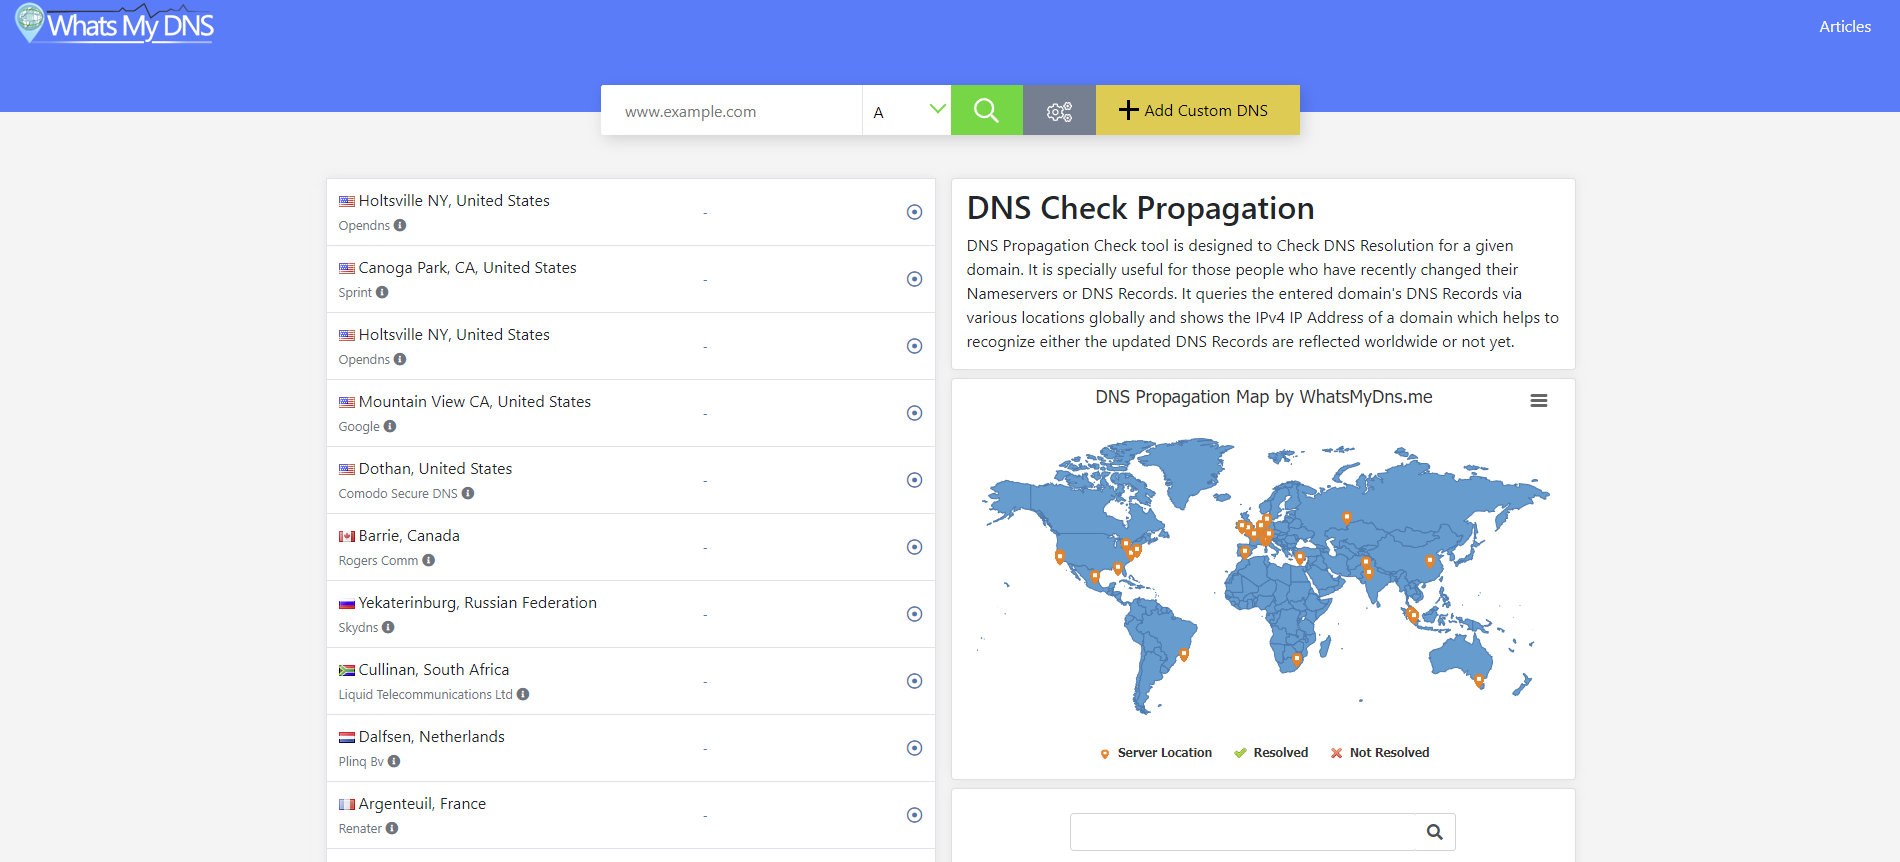The width and height of the screenshot is (1900, 862).
Task: Click locate target icon for Dalfsen, Netherlands row
Action: (x=914, y=748)
